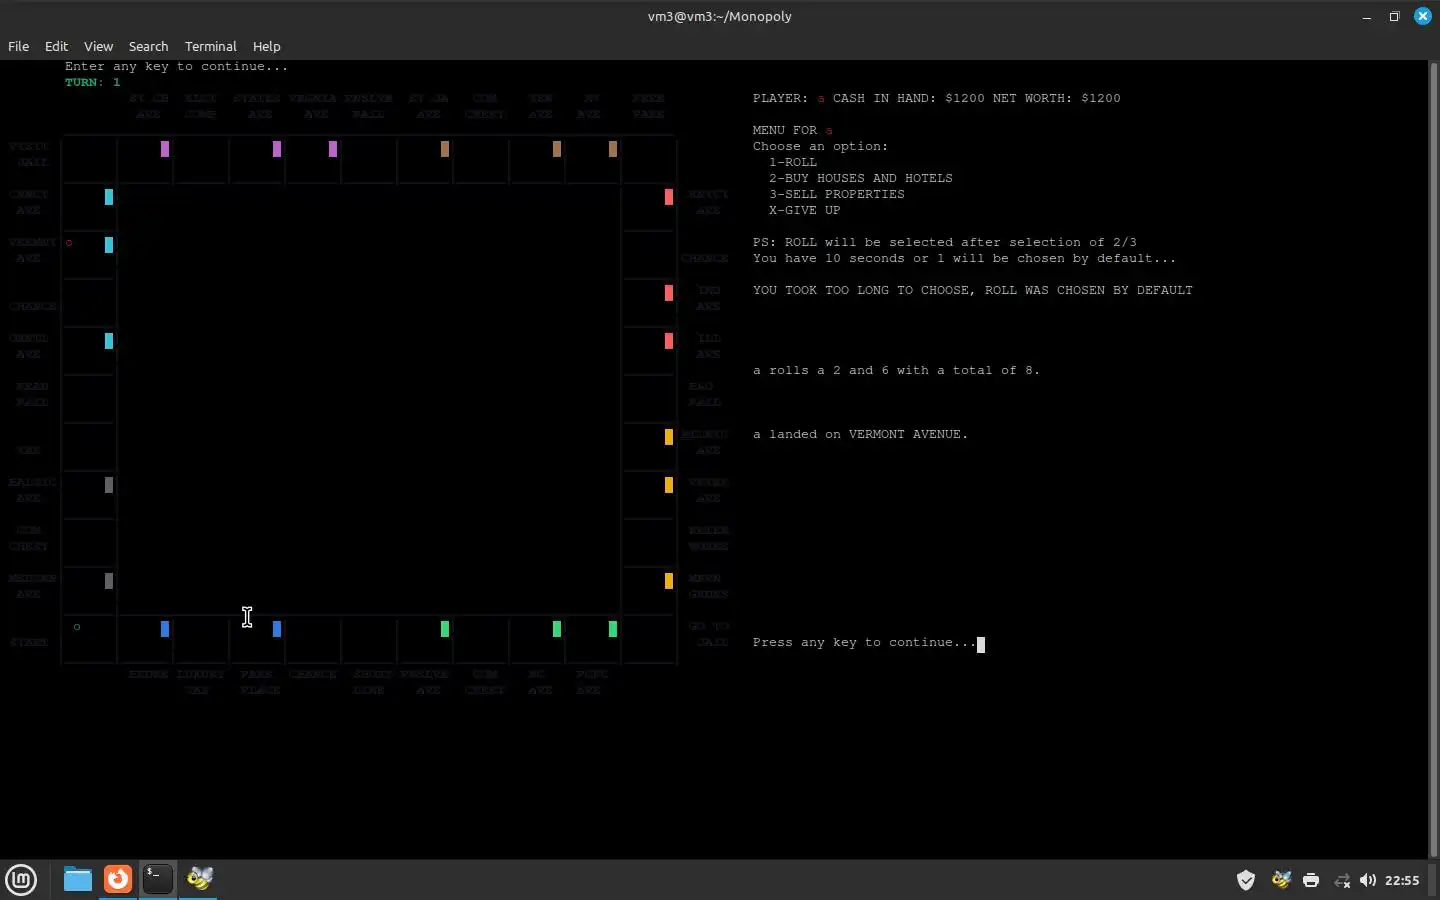Maximize the terminal window

point(1394,17)
